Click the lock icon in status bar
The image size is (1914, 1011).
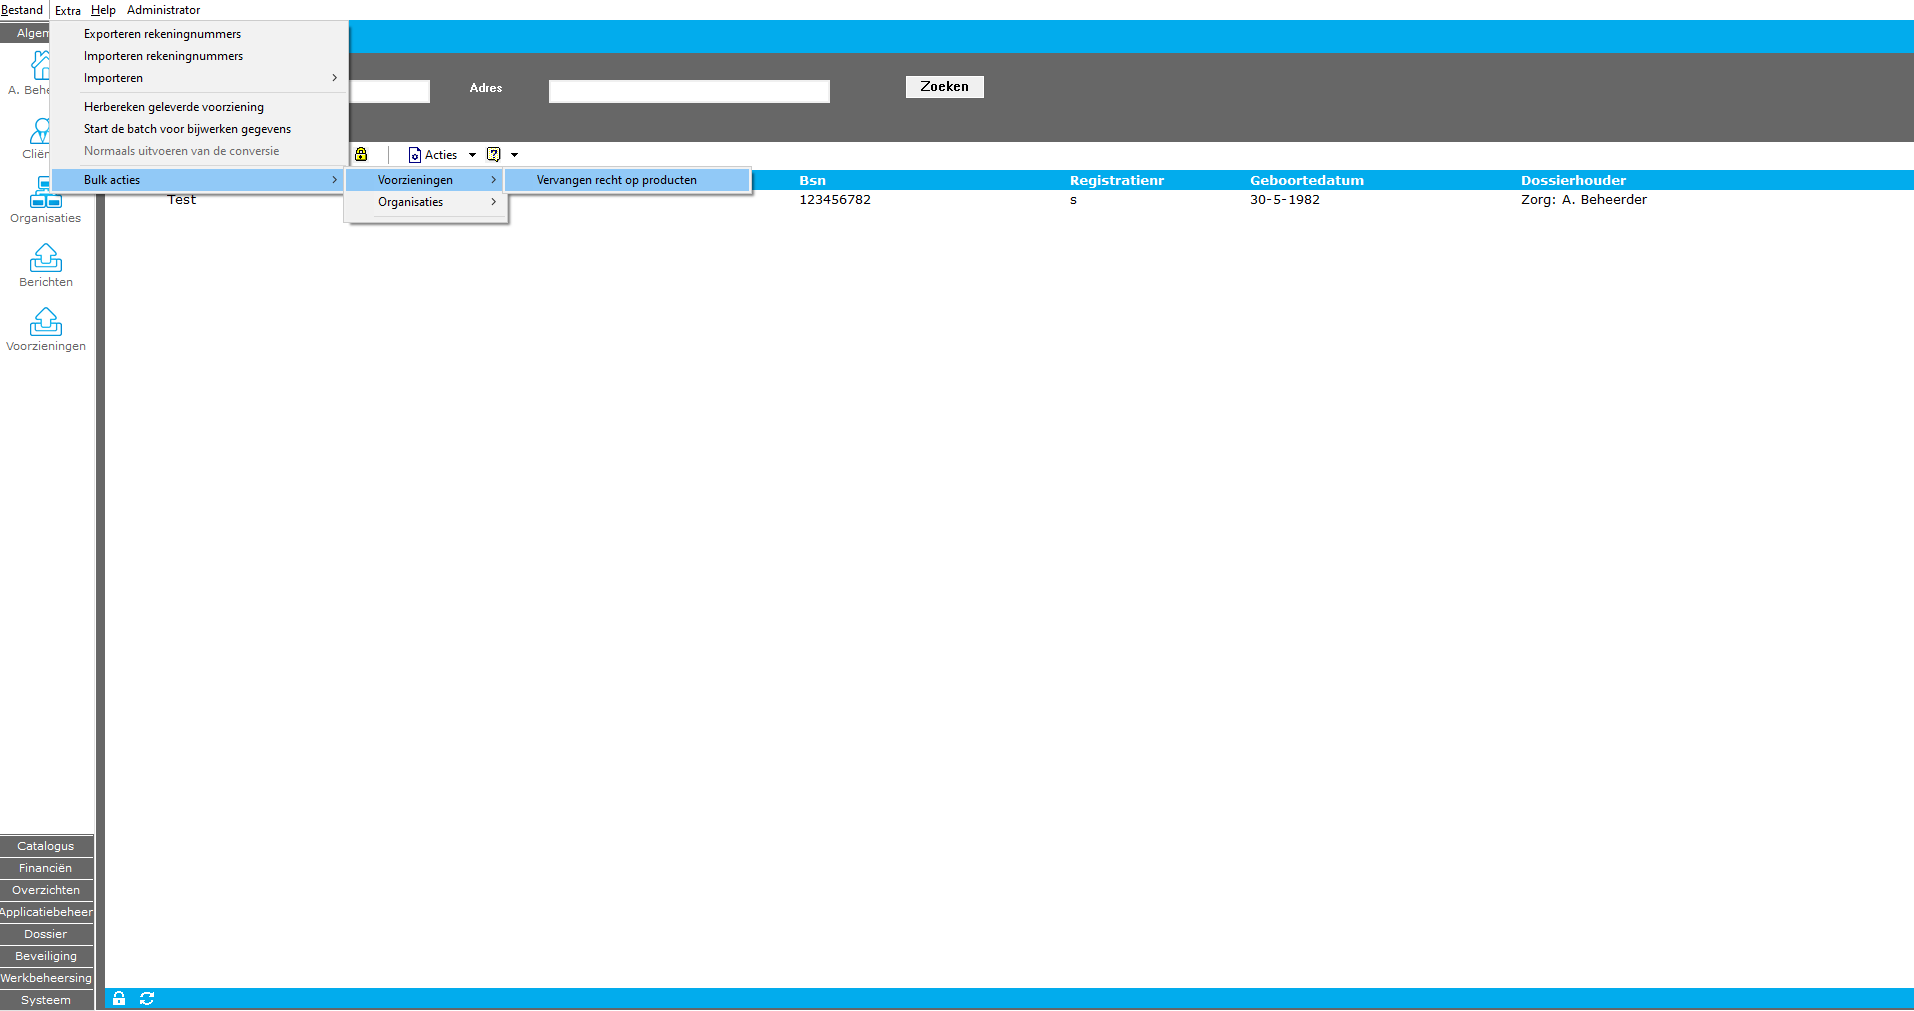119,999
